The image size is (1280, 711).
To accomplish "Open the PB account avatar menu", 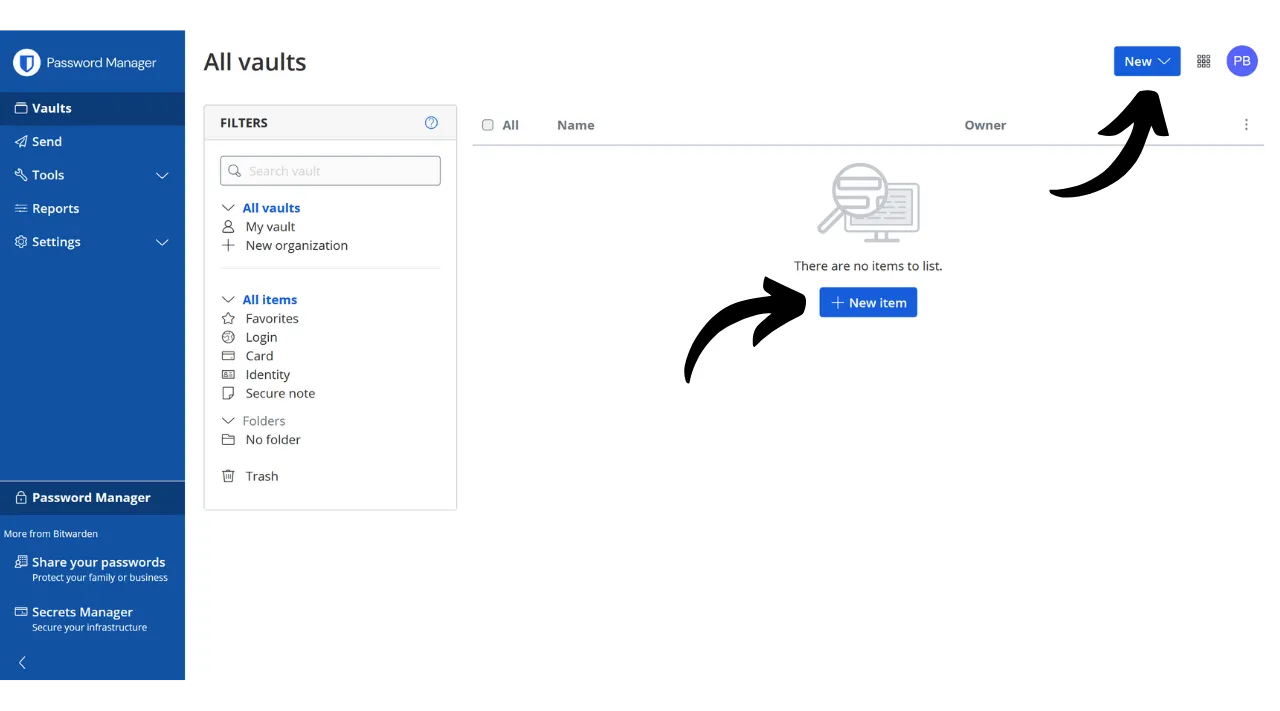I will click(1242, 61).
